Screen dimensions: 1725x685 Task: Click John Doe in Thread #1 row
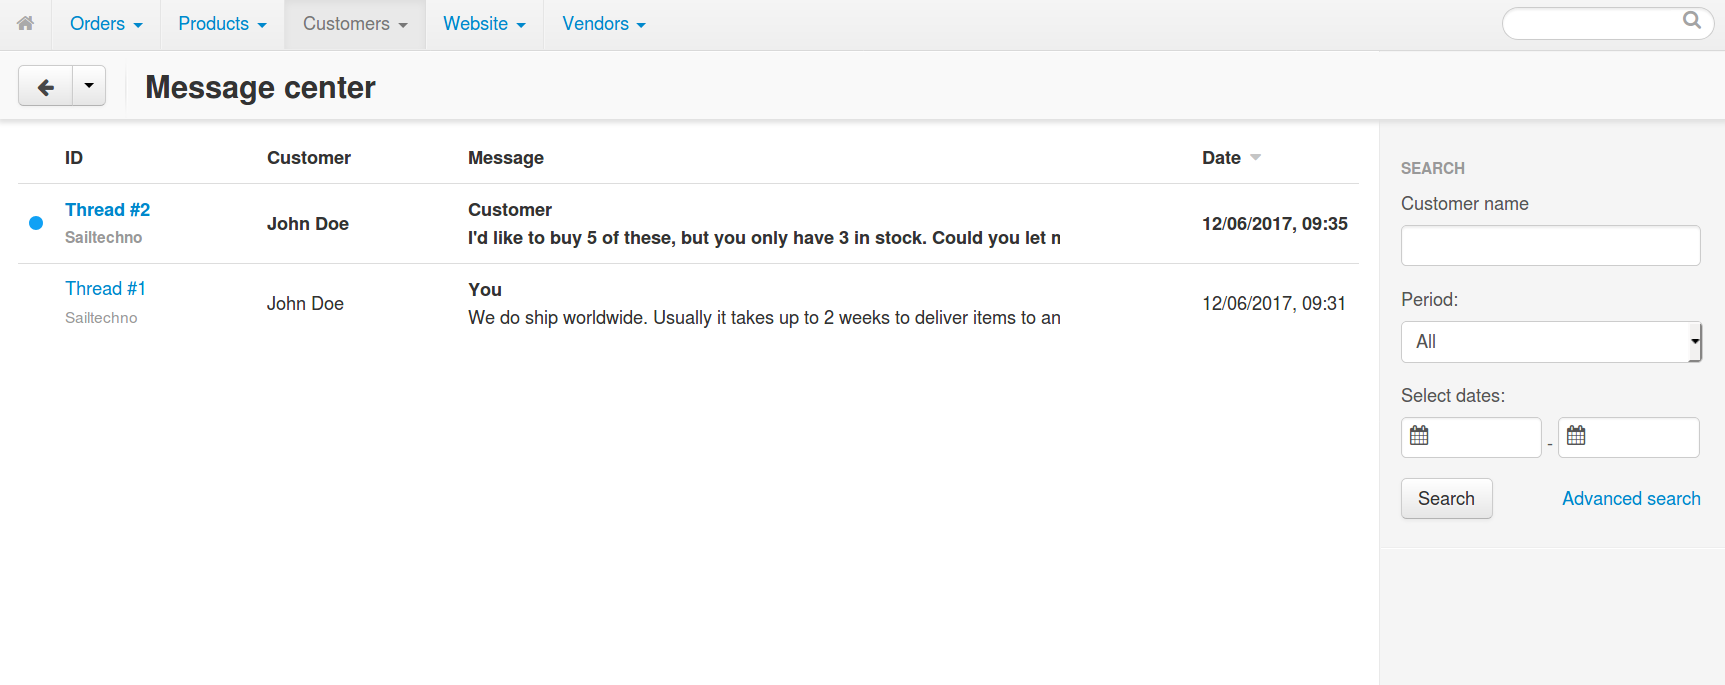click(x=305, y=304)
